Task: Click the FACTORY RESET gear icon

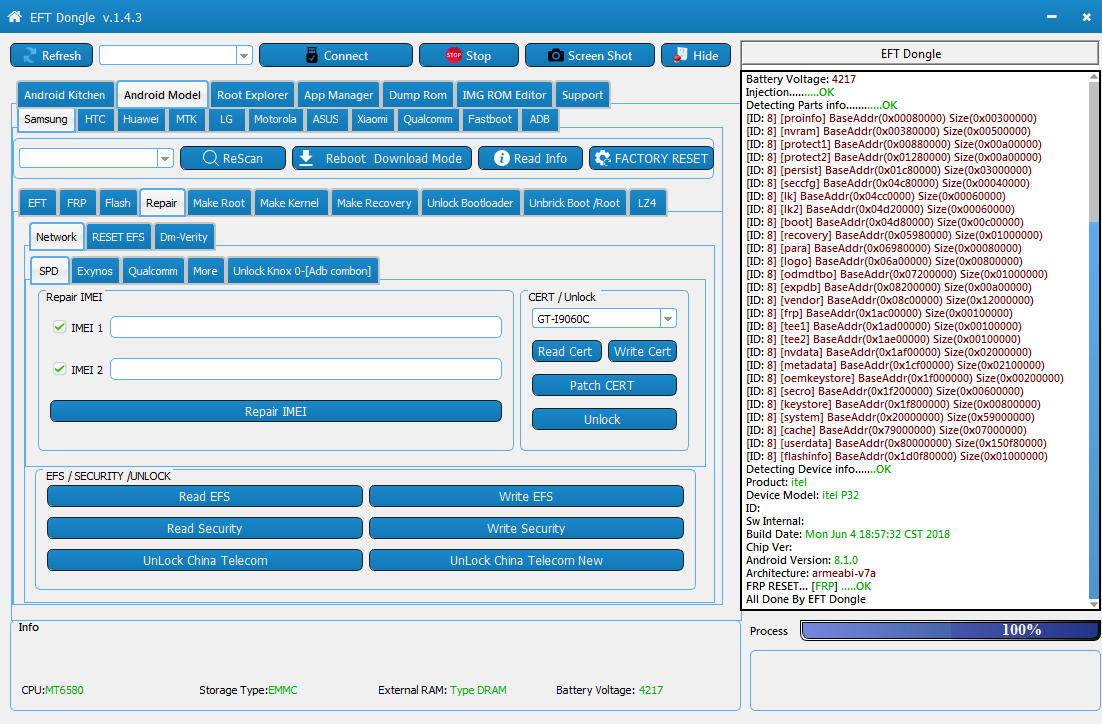Action: (602, 158)
